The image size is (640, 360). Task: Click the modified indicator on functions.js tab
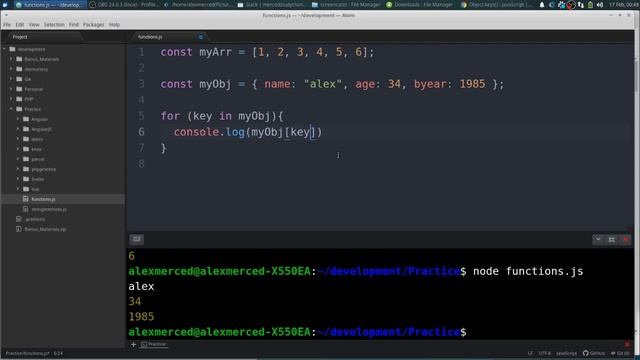point(200,37)
